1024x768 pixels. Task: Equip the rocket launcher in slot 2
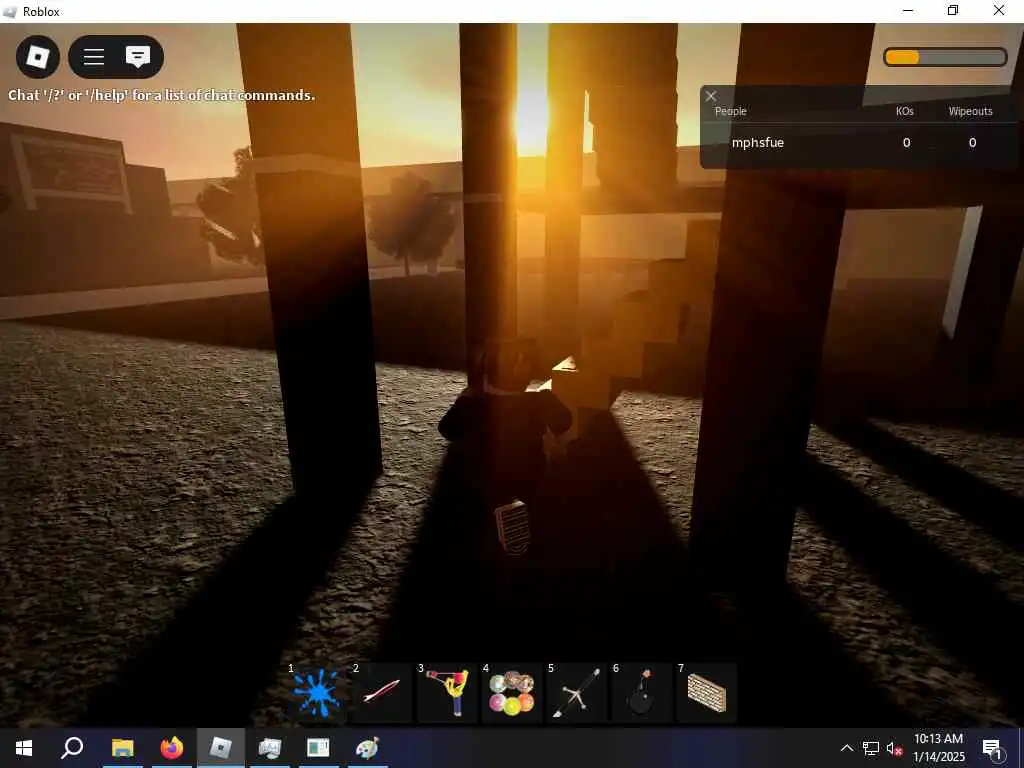tap(381, 693)
